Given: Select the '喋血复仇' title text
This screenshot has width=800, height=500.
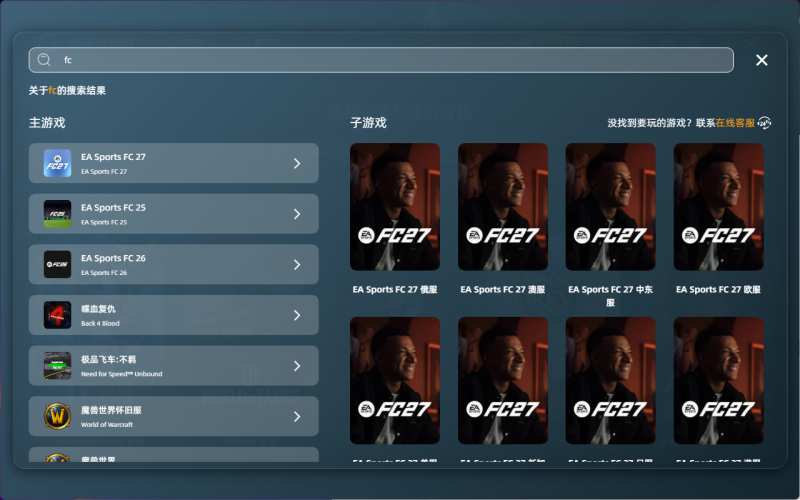Looking at the screenshot, I should [x=98, y=309].
